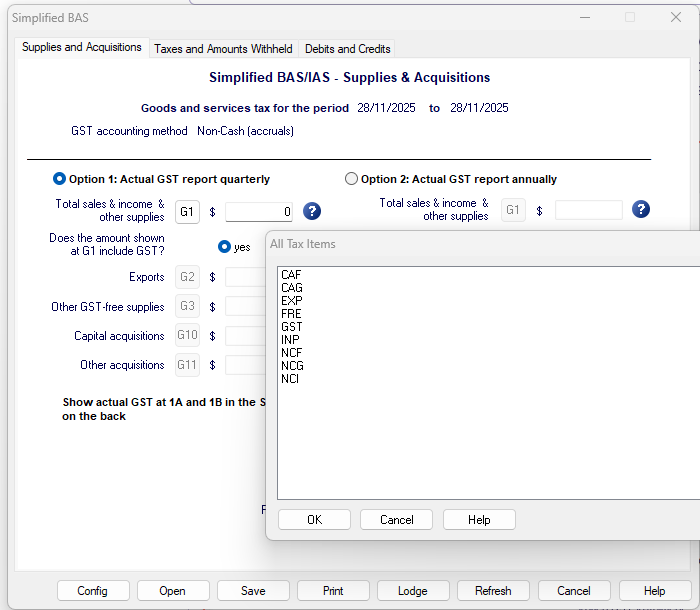Image resolution: width=700 pixels, height=610 pixels.
Task: Save the Simplified BAS form
Action: click(253, 591)
